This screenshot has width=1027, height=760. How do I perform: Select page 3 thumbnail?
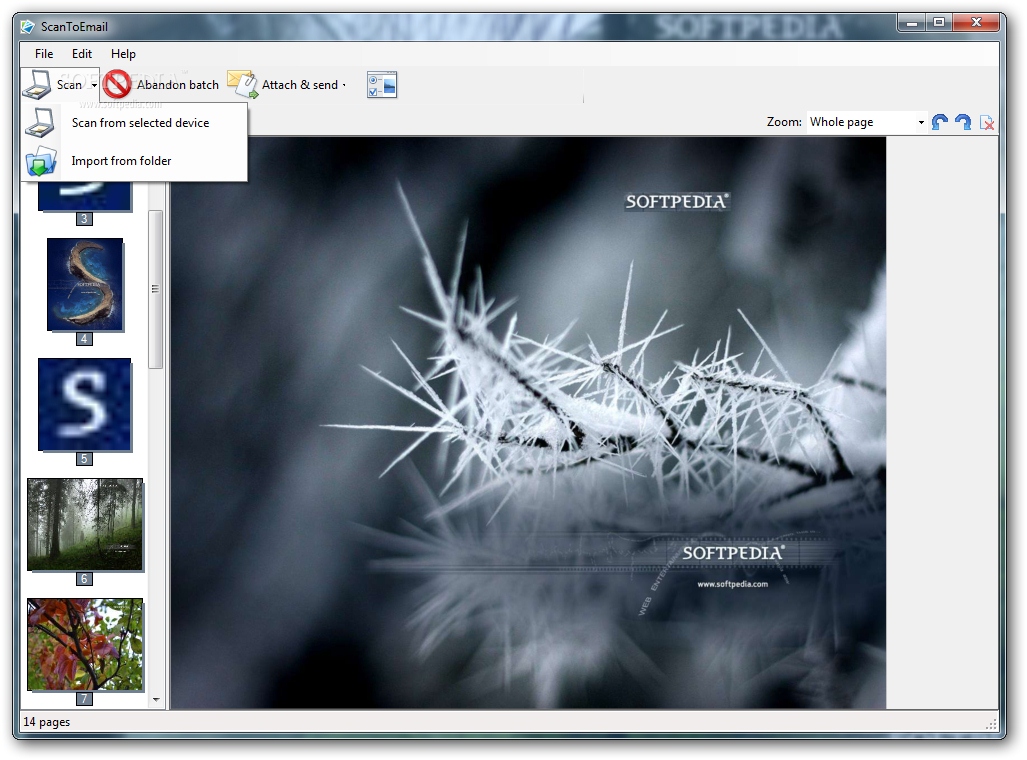[84, 196]
